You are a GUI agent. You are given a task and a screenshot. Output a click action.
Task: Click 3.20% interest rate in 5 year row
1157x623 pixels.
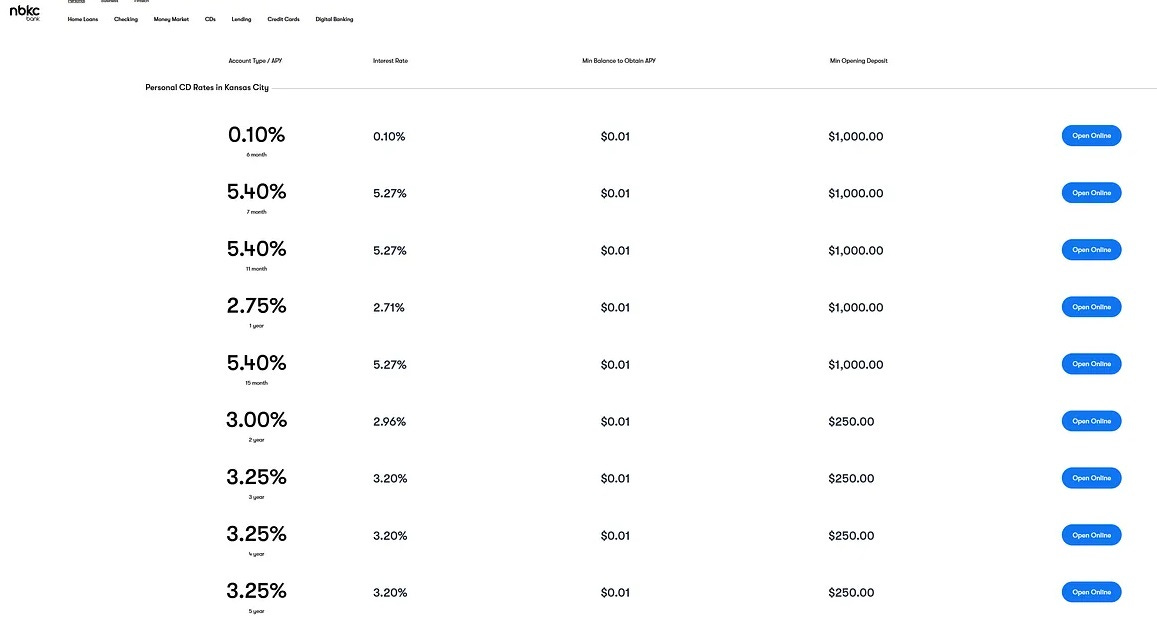click(x=390, y=593)
